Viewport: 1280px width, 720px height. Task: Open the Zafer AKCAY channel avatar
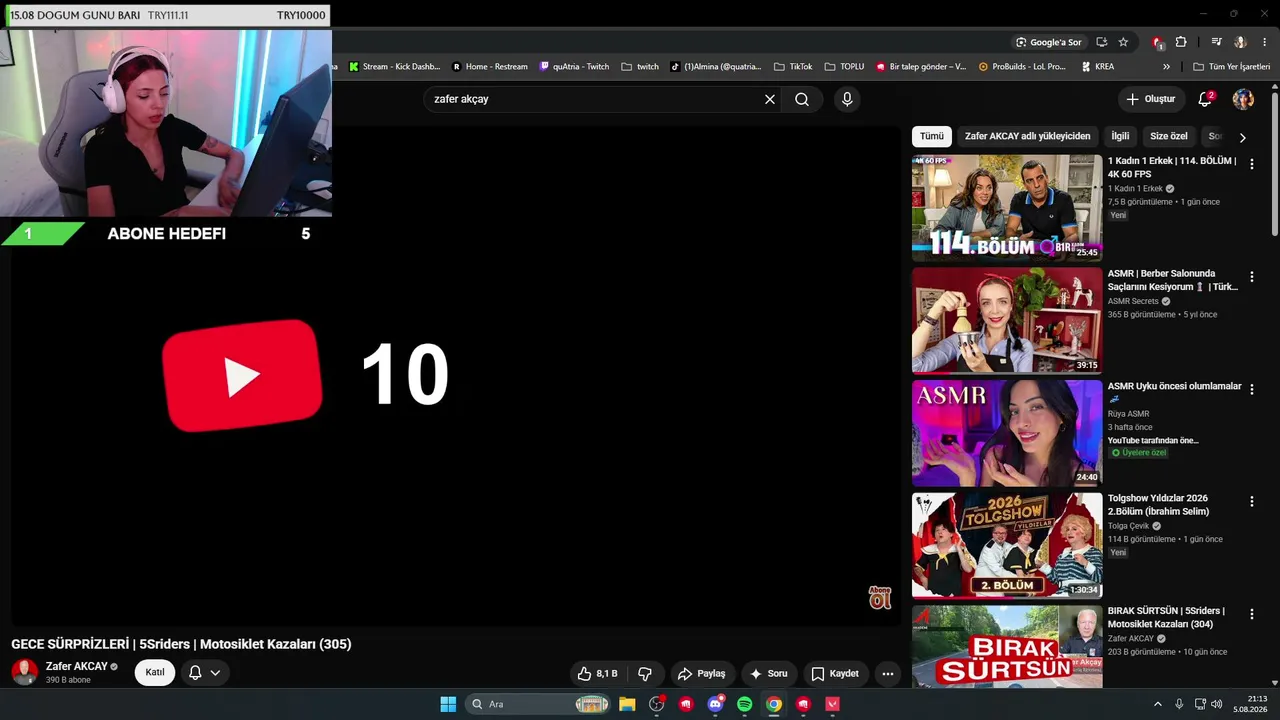click(x=25, y=672)
